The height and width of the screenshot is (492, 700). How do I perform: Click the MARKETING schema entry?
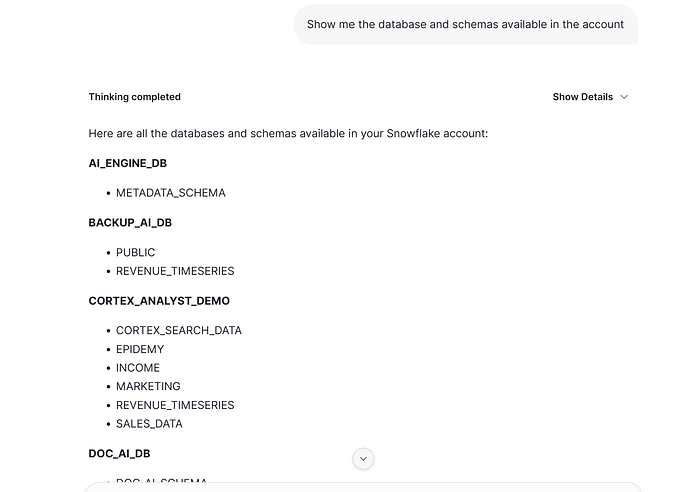point(148,386)
